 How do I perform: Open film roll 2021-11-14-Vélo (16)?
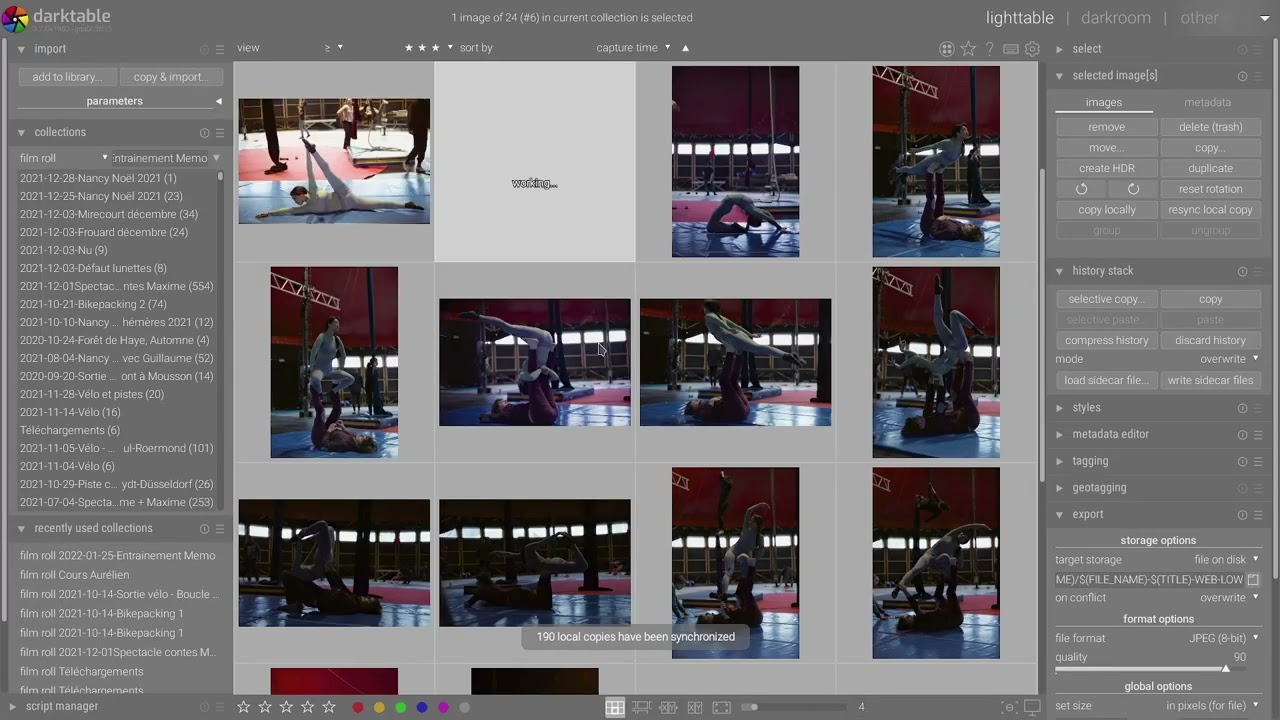tap(70, 412)
